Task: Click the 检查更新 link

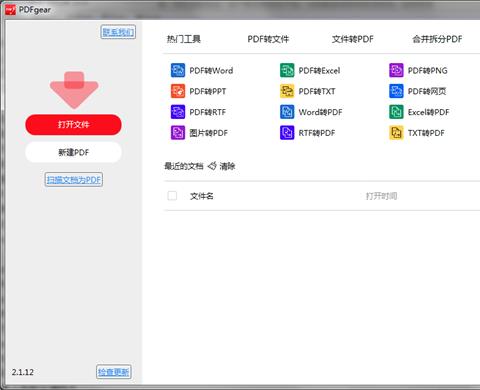Action: [114, 372]
